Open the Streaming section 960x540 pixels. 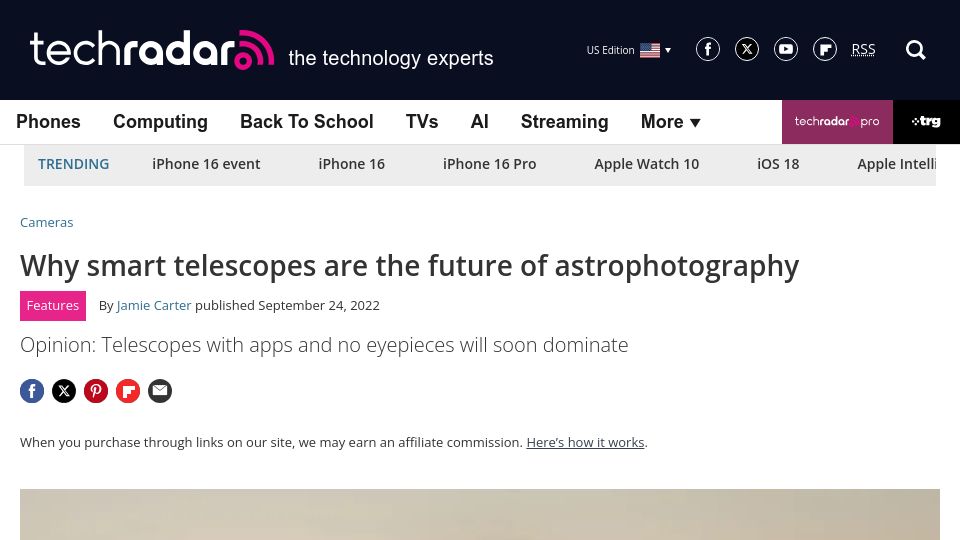(564, 122)
